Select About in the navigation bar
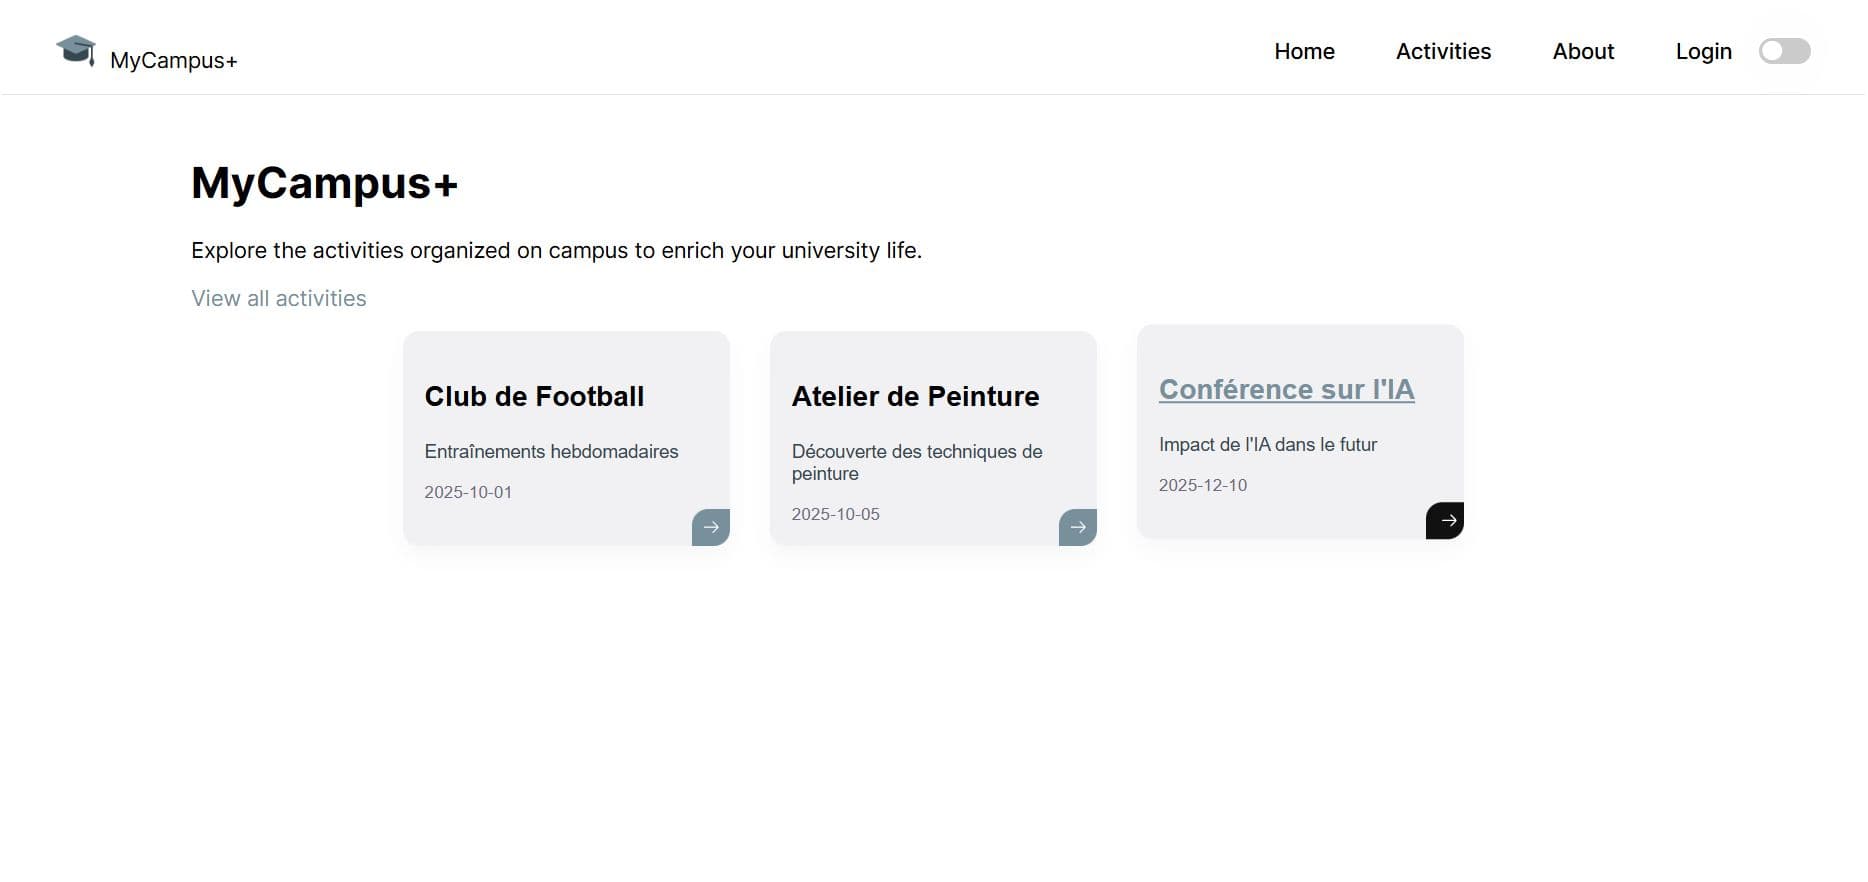 [x=1583, y=51]
